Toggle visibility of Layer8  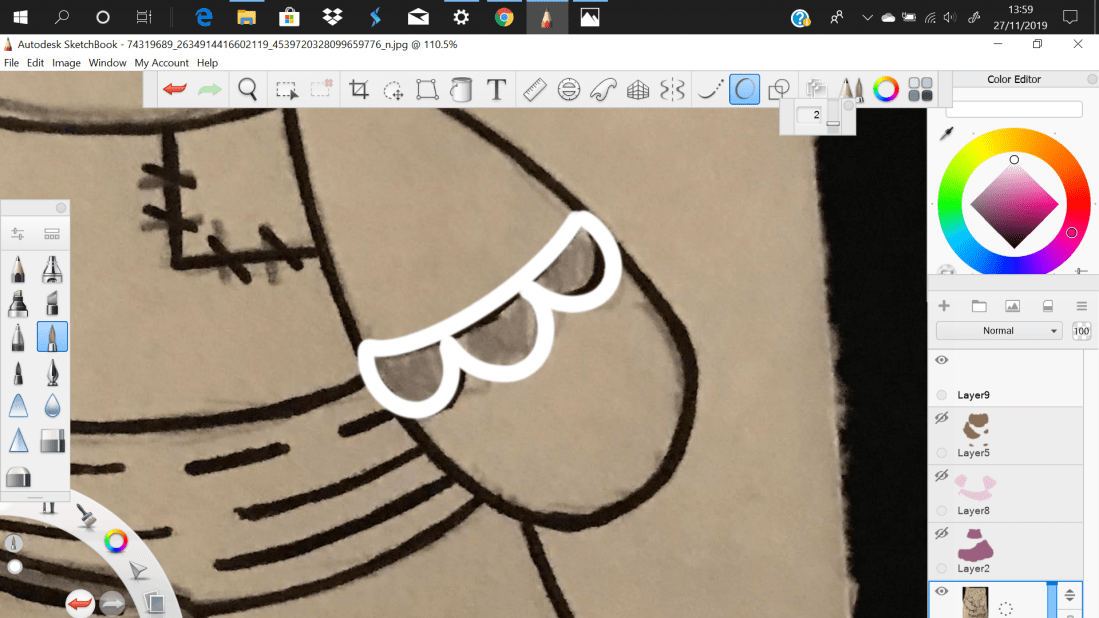940,476
